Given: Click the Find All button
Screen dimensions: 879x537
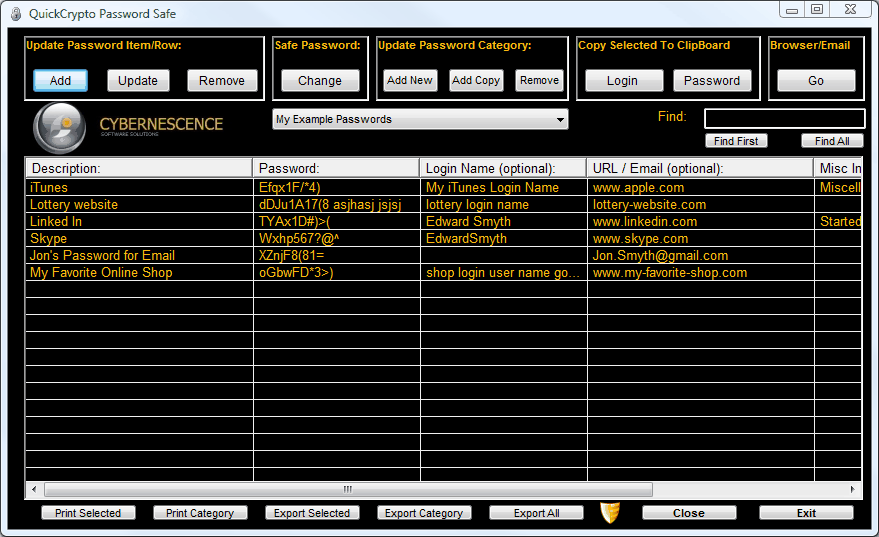Looking at the screenshot, I should pyautogui.click(x=831, y=141).
